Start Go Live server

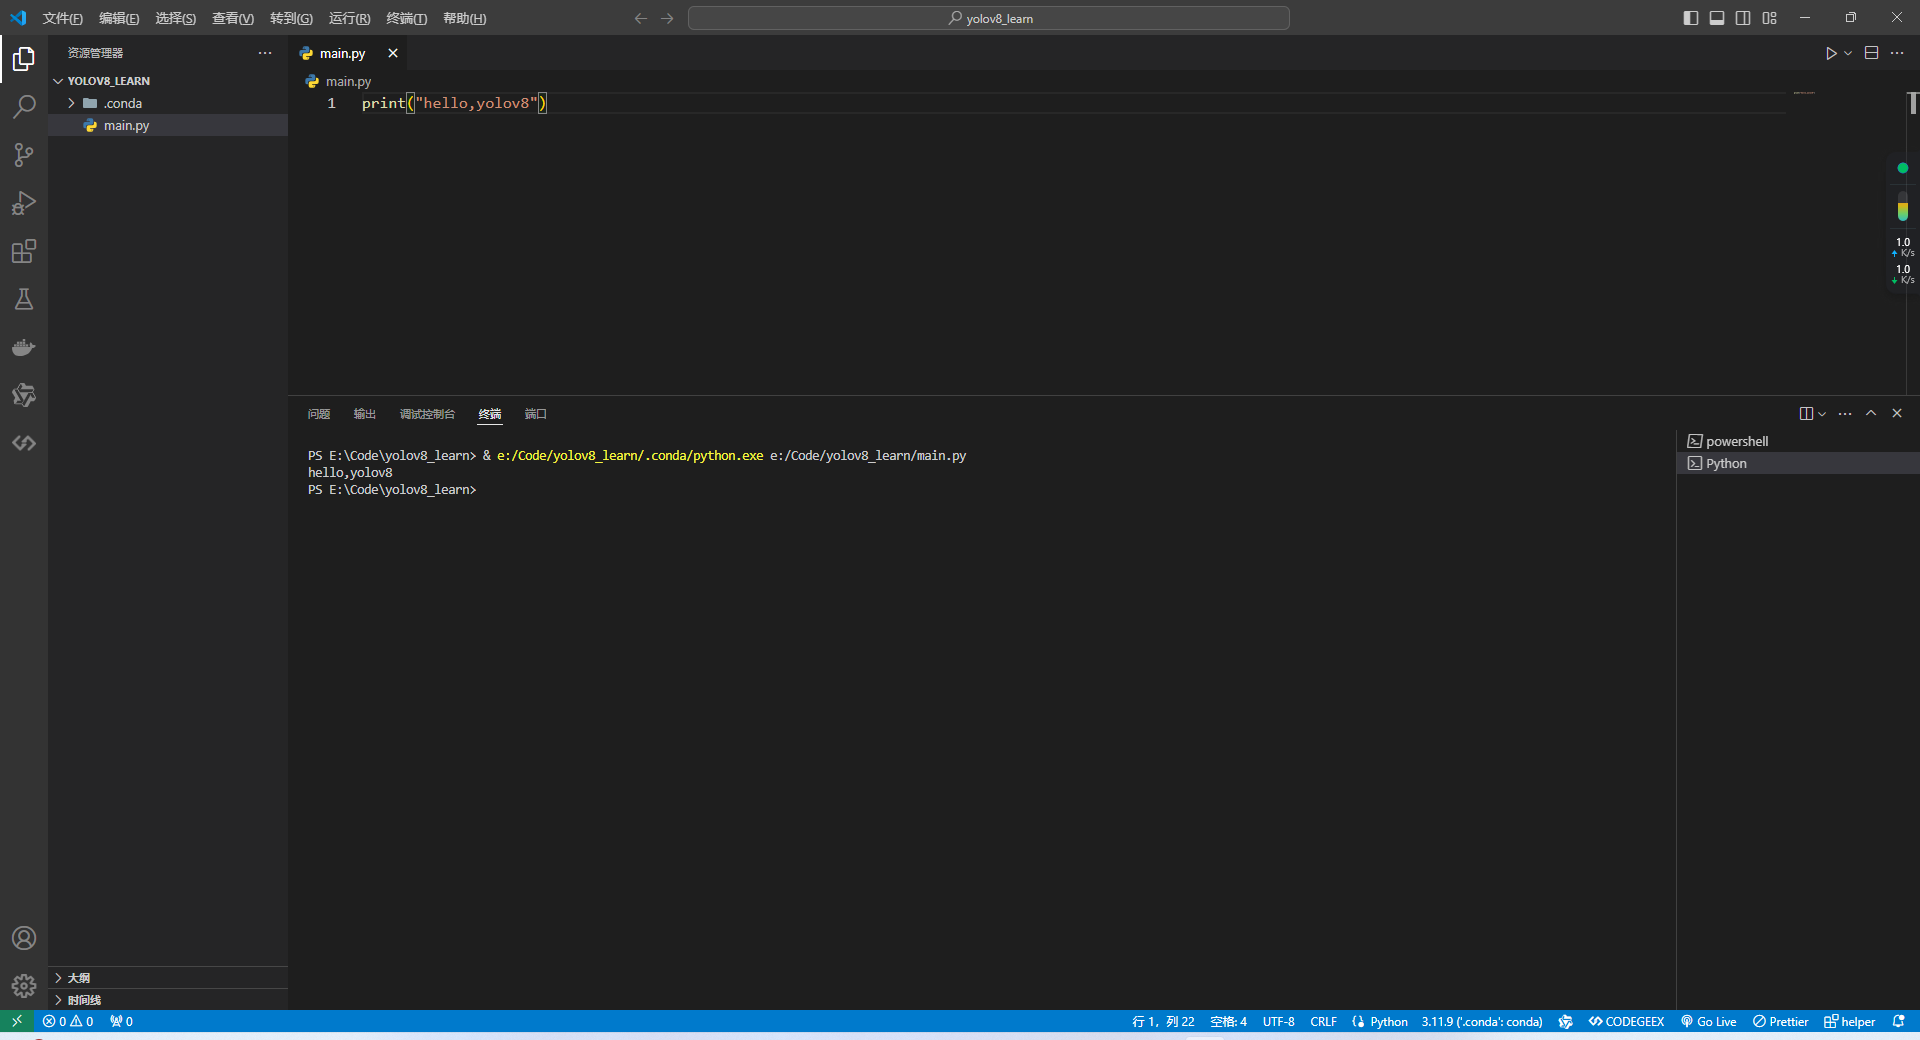[x=1708, y=1021]
